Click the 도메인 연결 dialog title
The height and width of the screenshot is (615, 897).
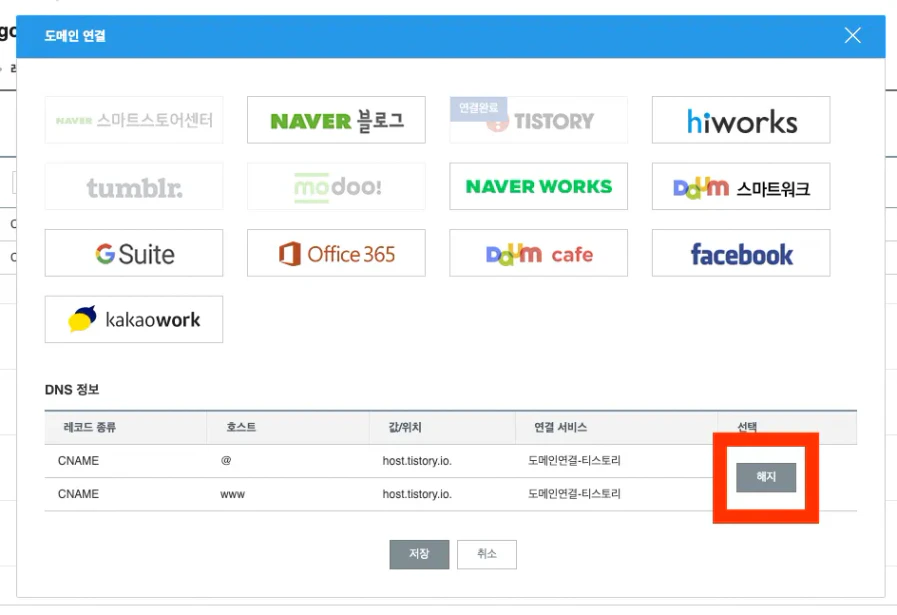(75, 36)
